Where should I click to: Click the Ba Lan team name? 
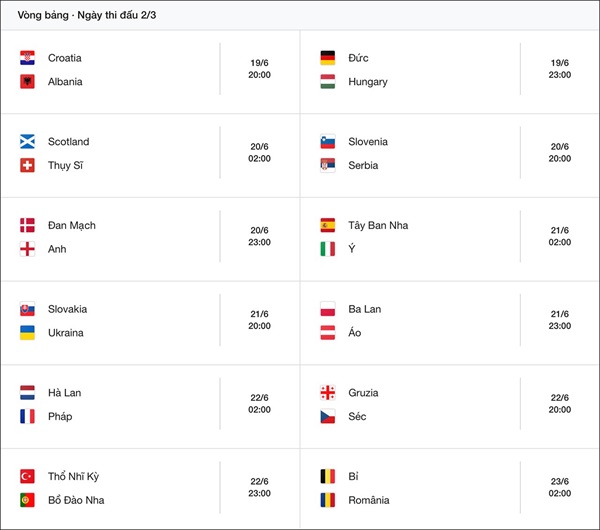(364, 309)
